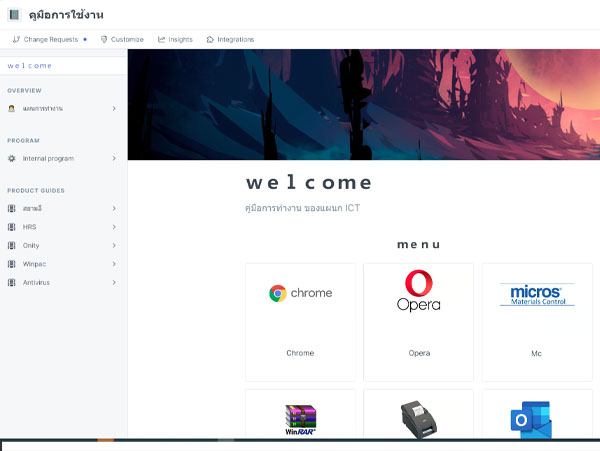Click the book logo icon beside the title

[14, 15]
